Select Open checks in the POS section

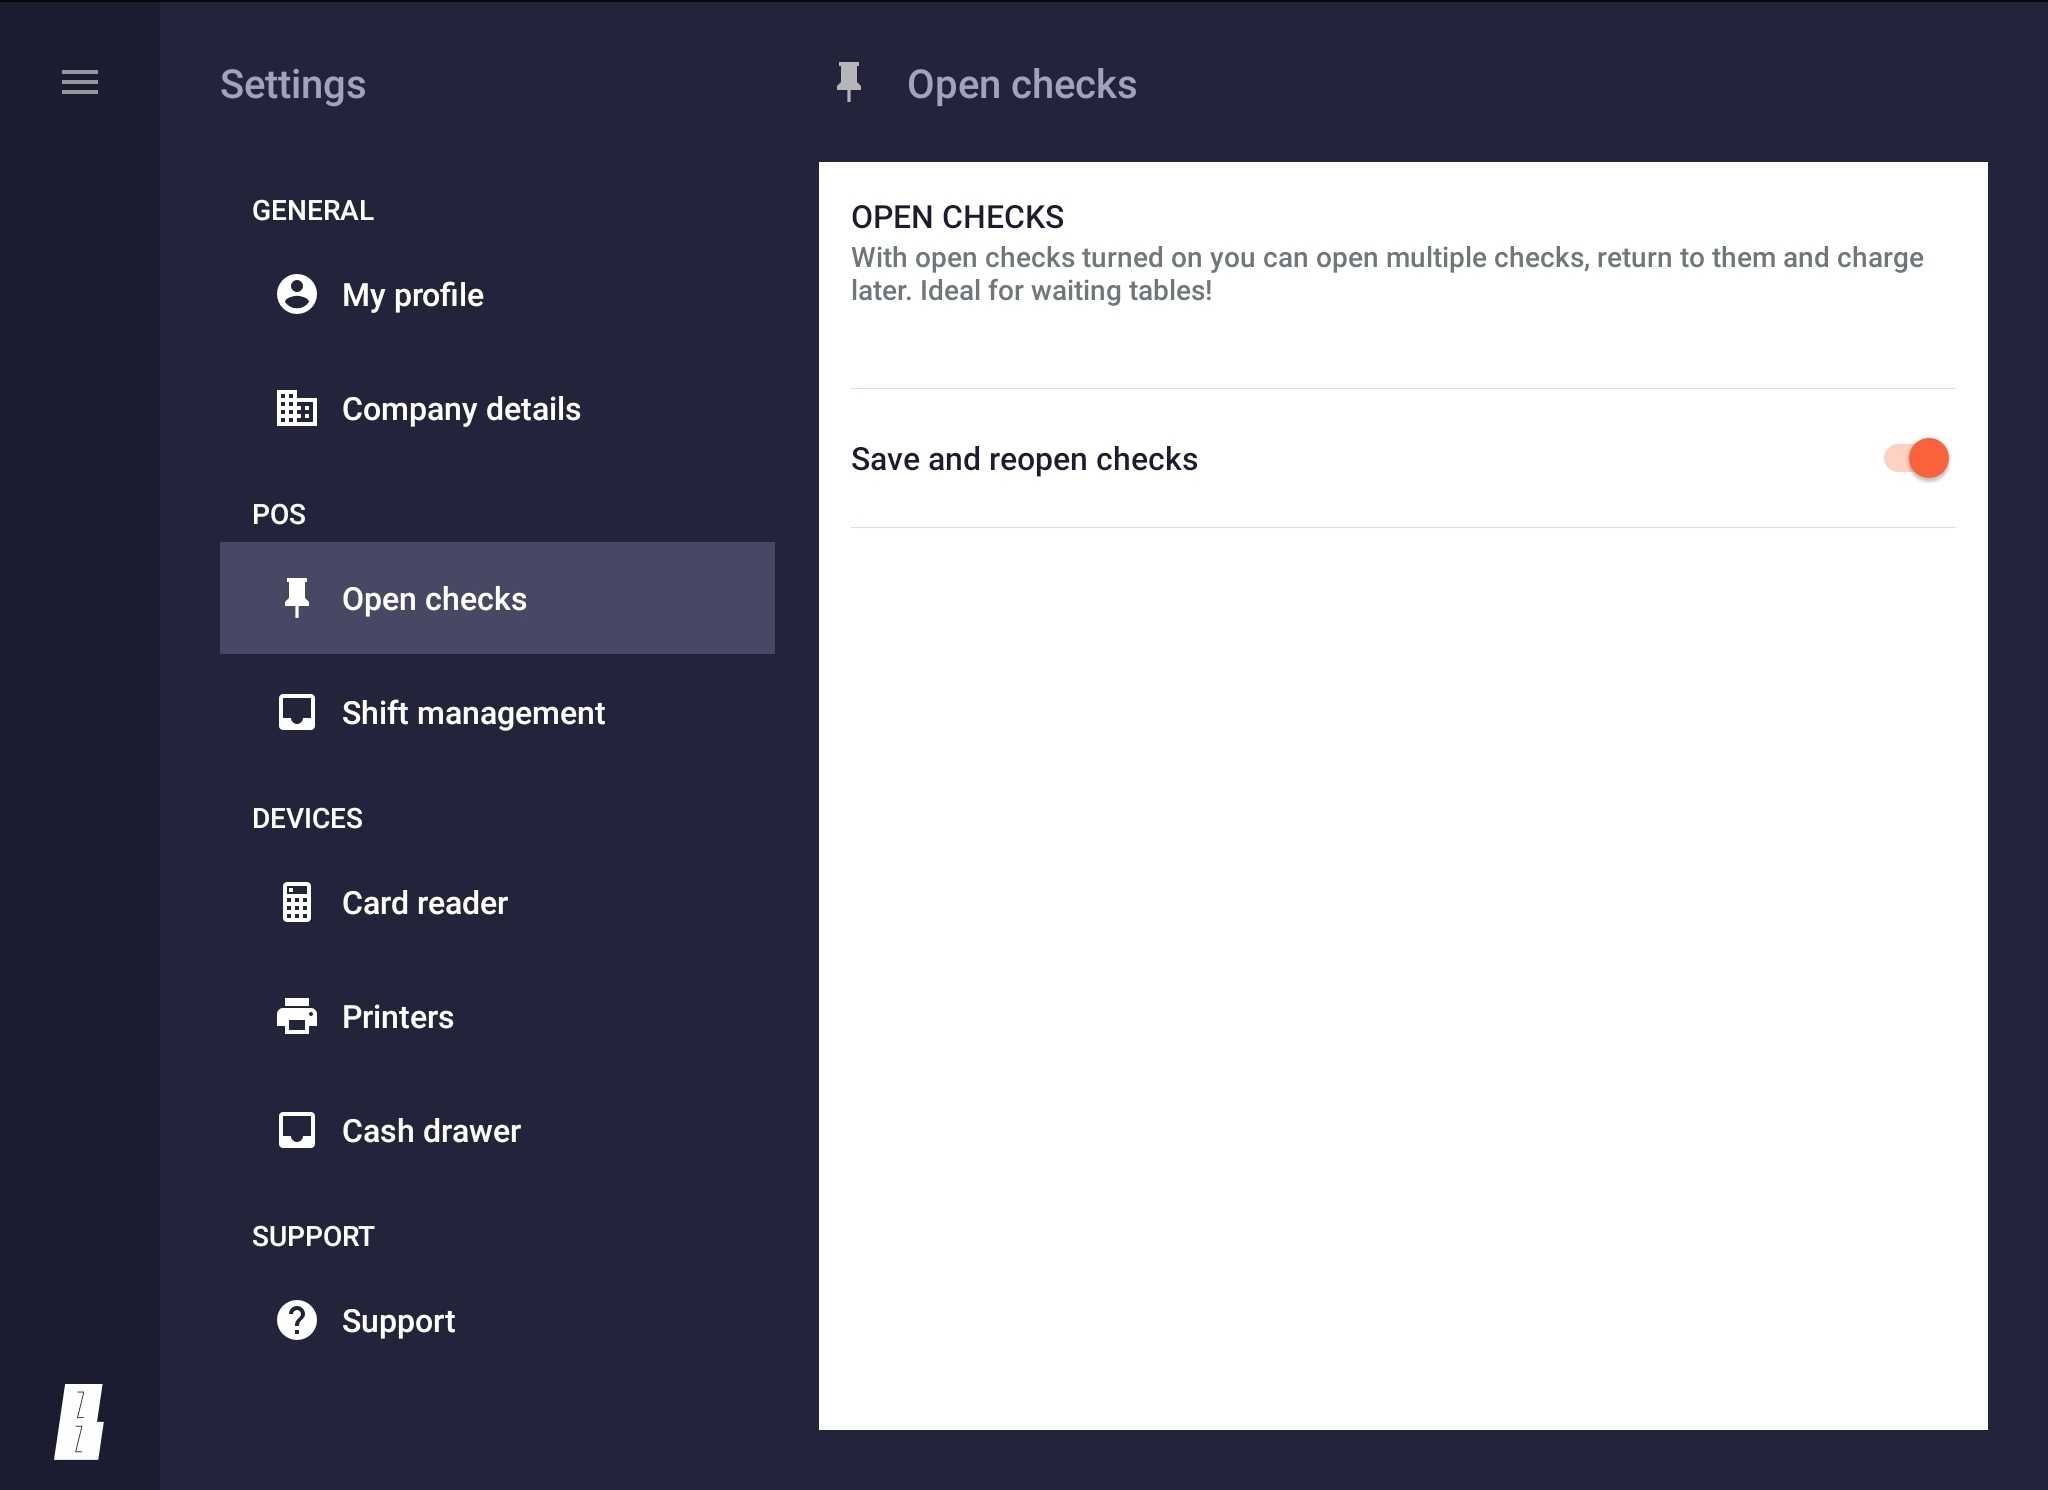497,598
